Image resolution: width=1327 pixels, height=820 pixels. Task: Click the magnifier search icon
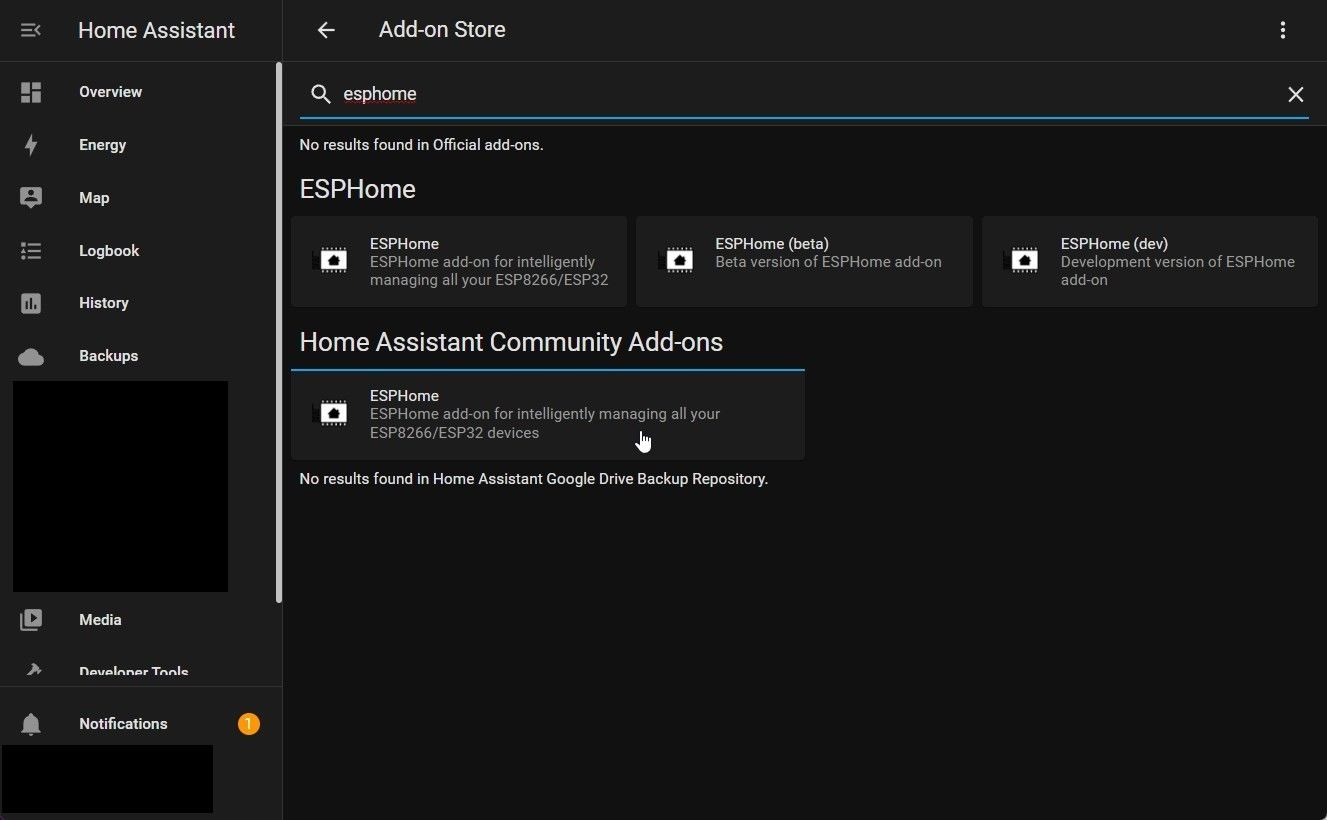pos(320,94)
